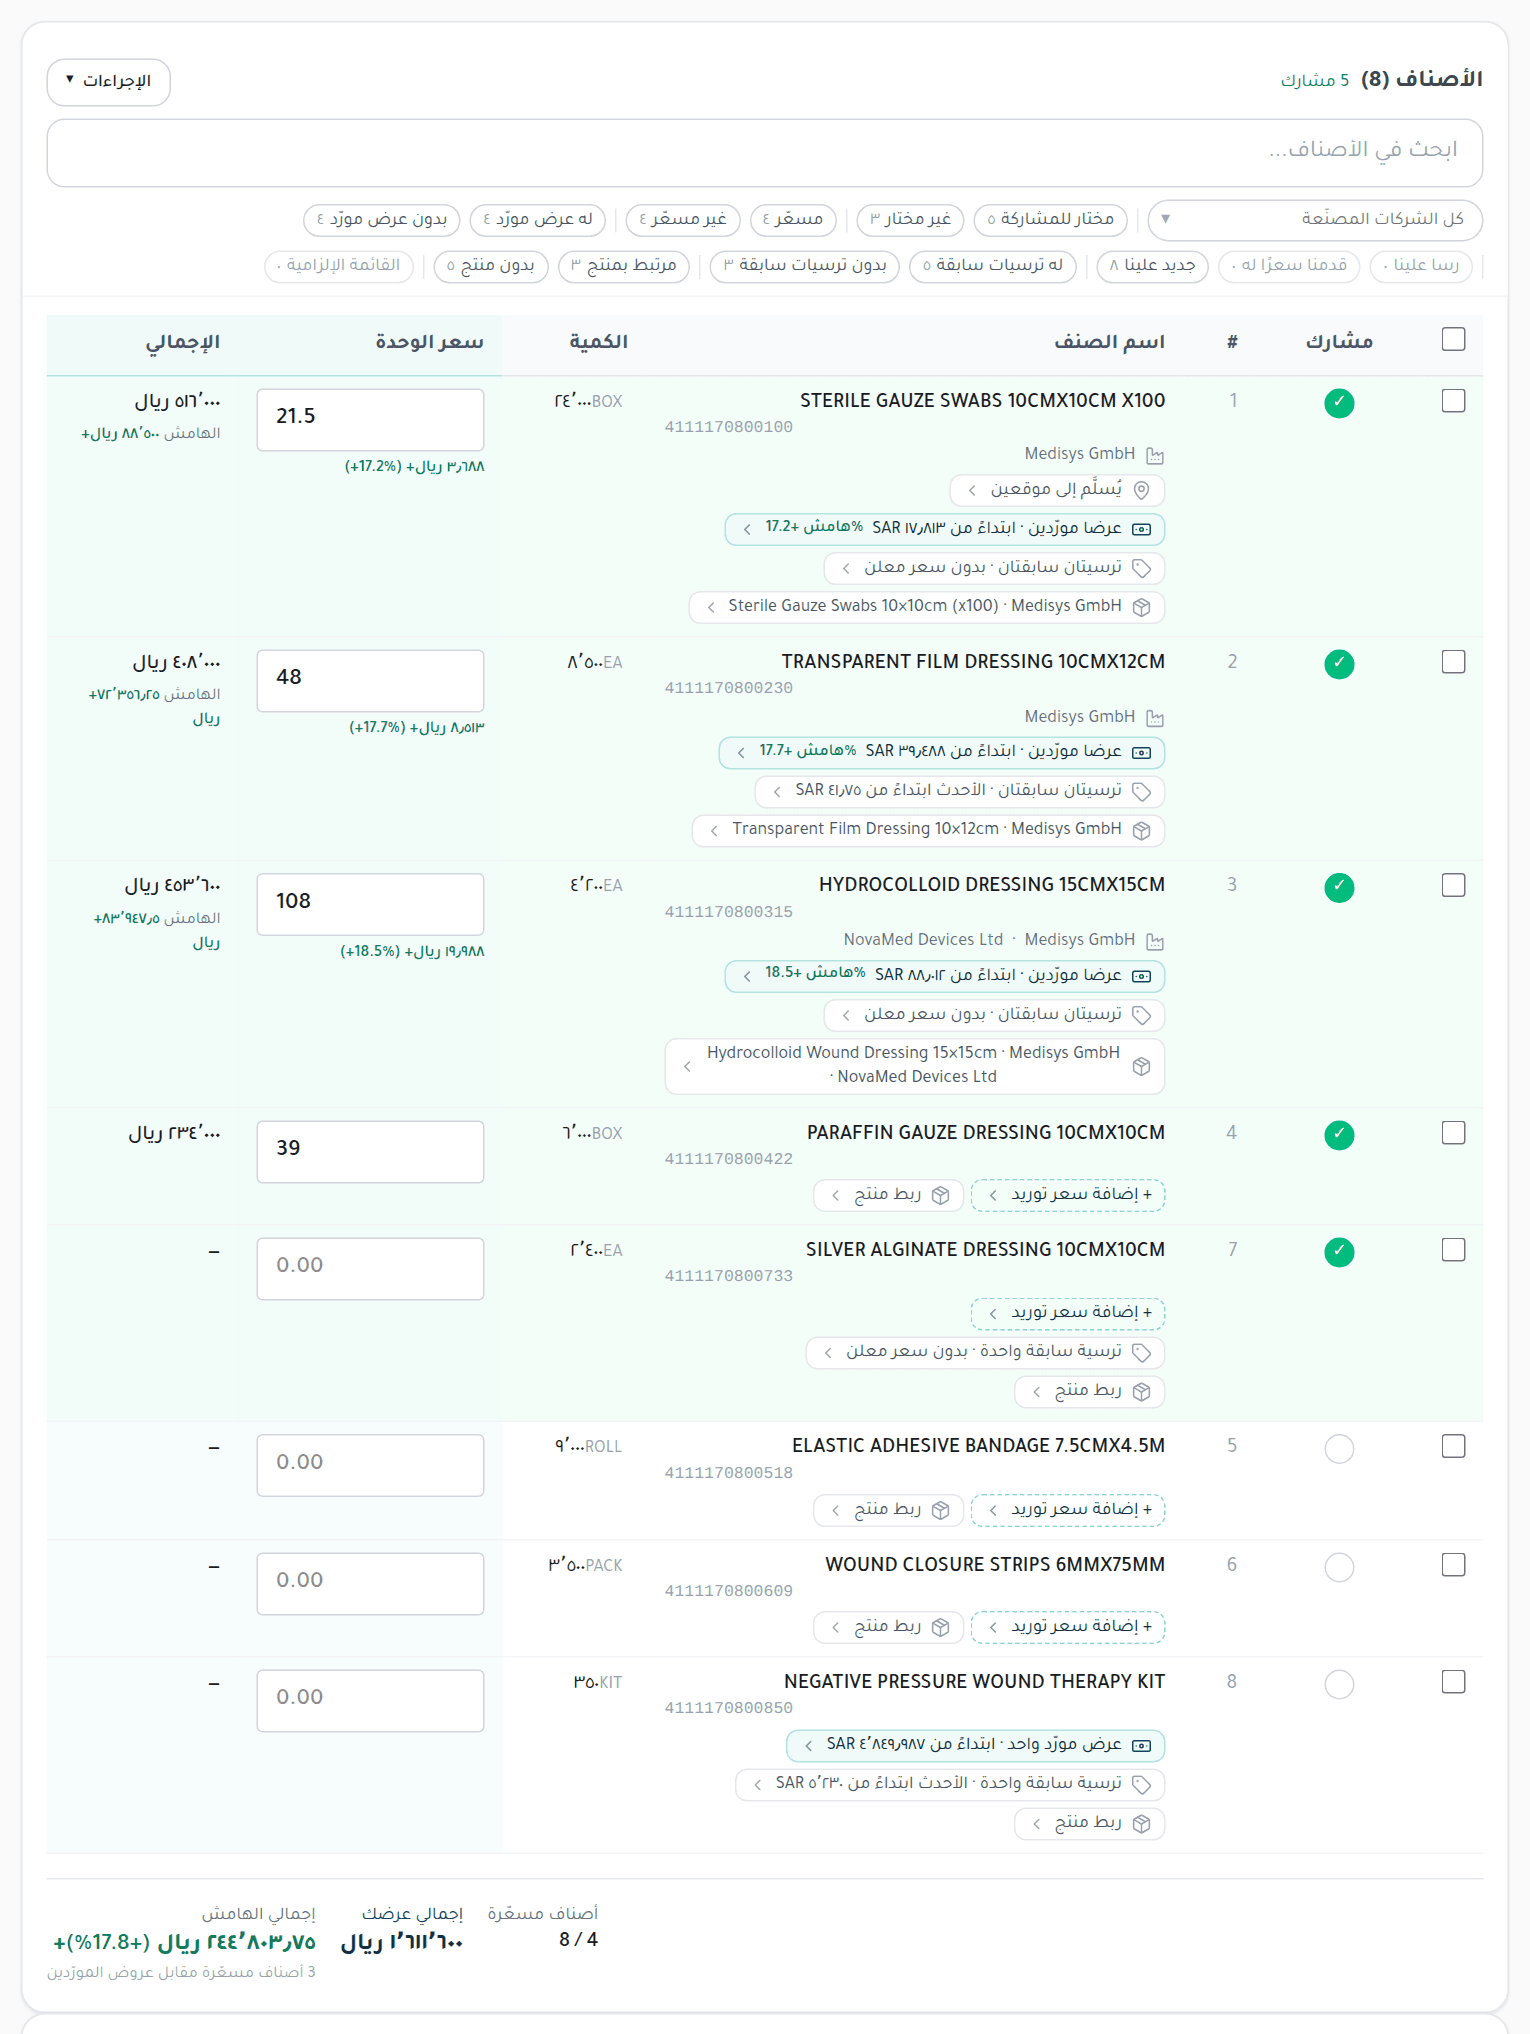Enable participation for Wound Closure Strips
Screen dimensions: 1530x2034
coord(1339,1567)
